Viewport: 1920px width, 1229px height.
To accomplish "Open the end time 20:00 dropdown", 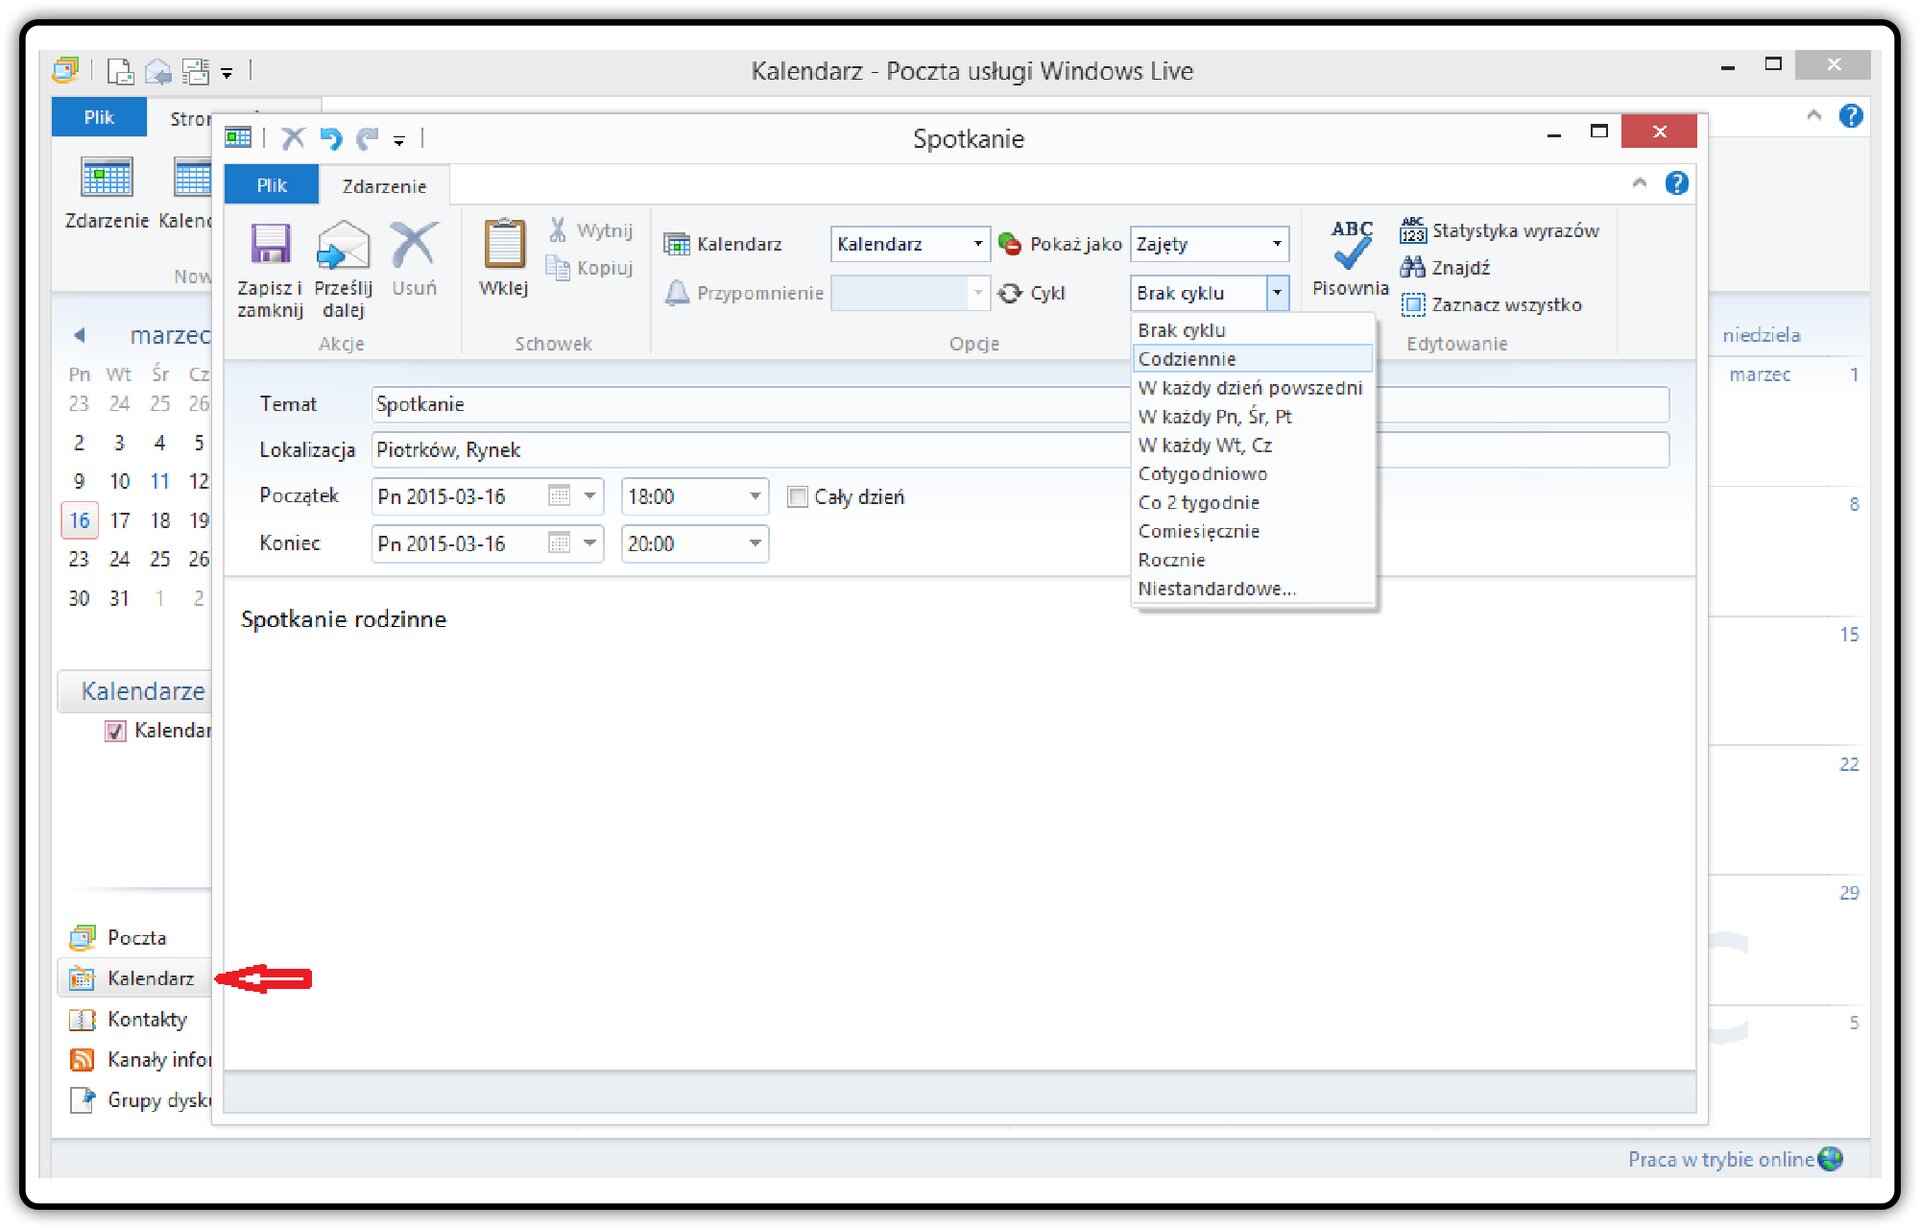I will pyautogui.click(x=756, y=543).
